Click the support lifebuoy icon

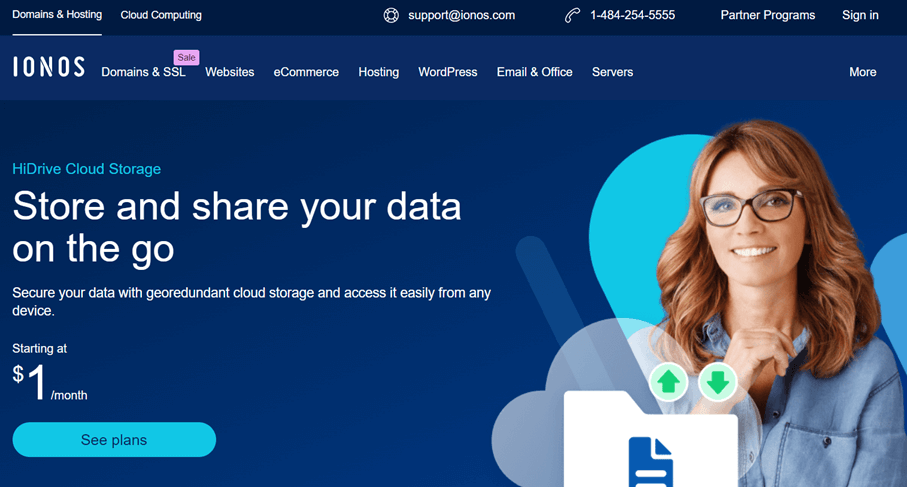391,16
